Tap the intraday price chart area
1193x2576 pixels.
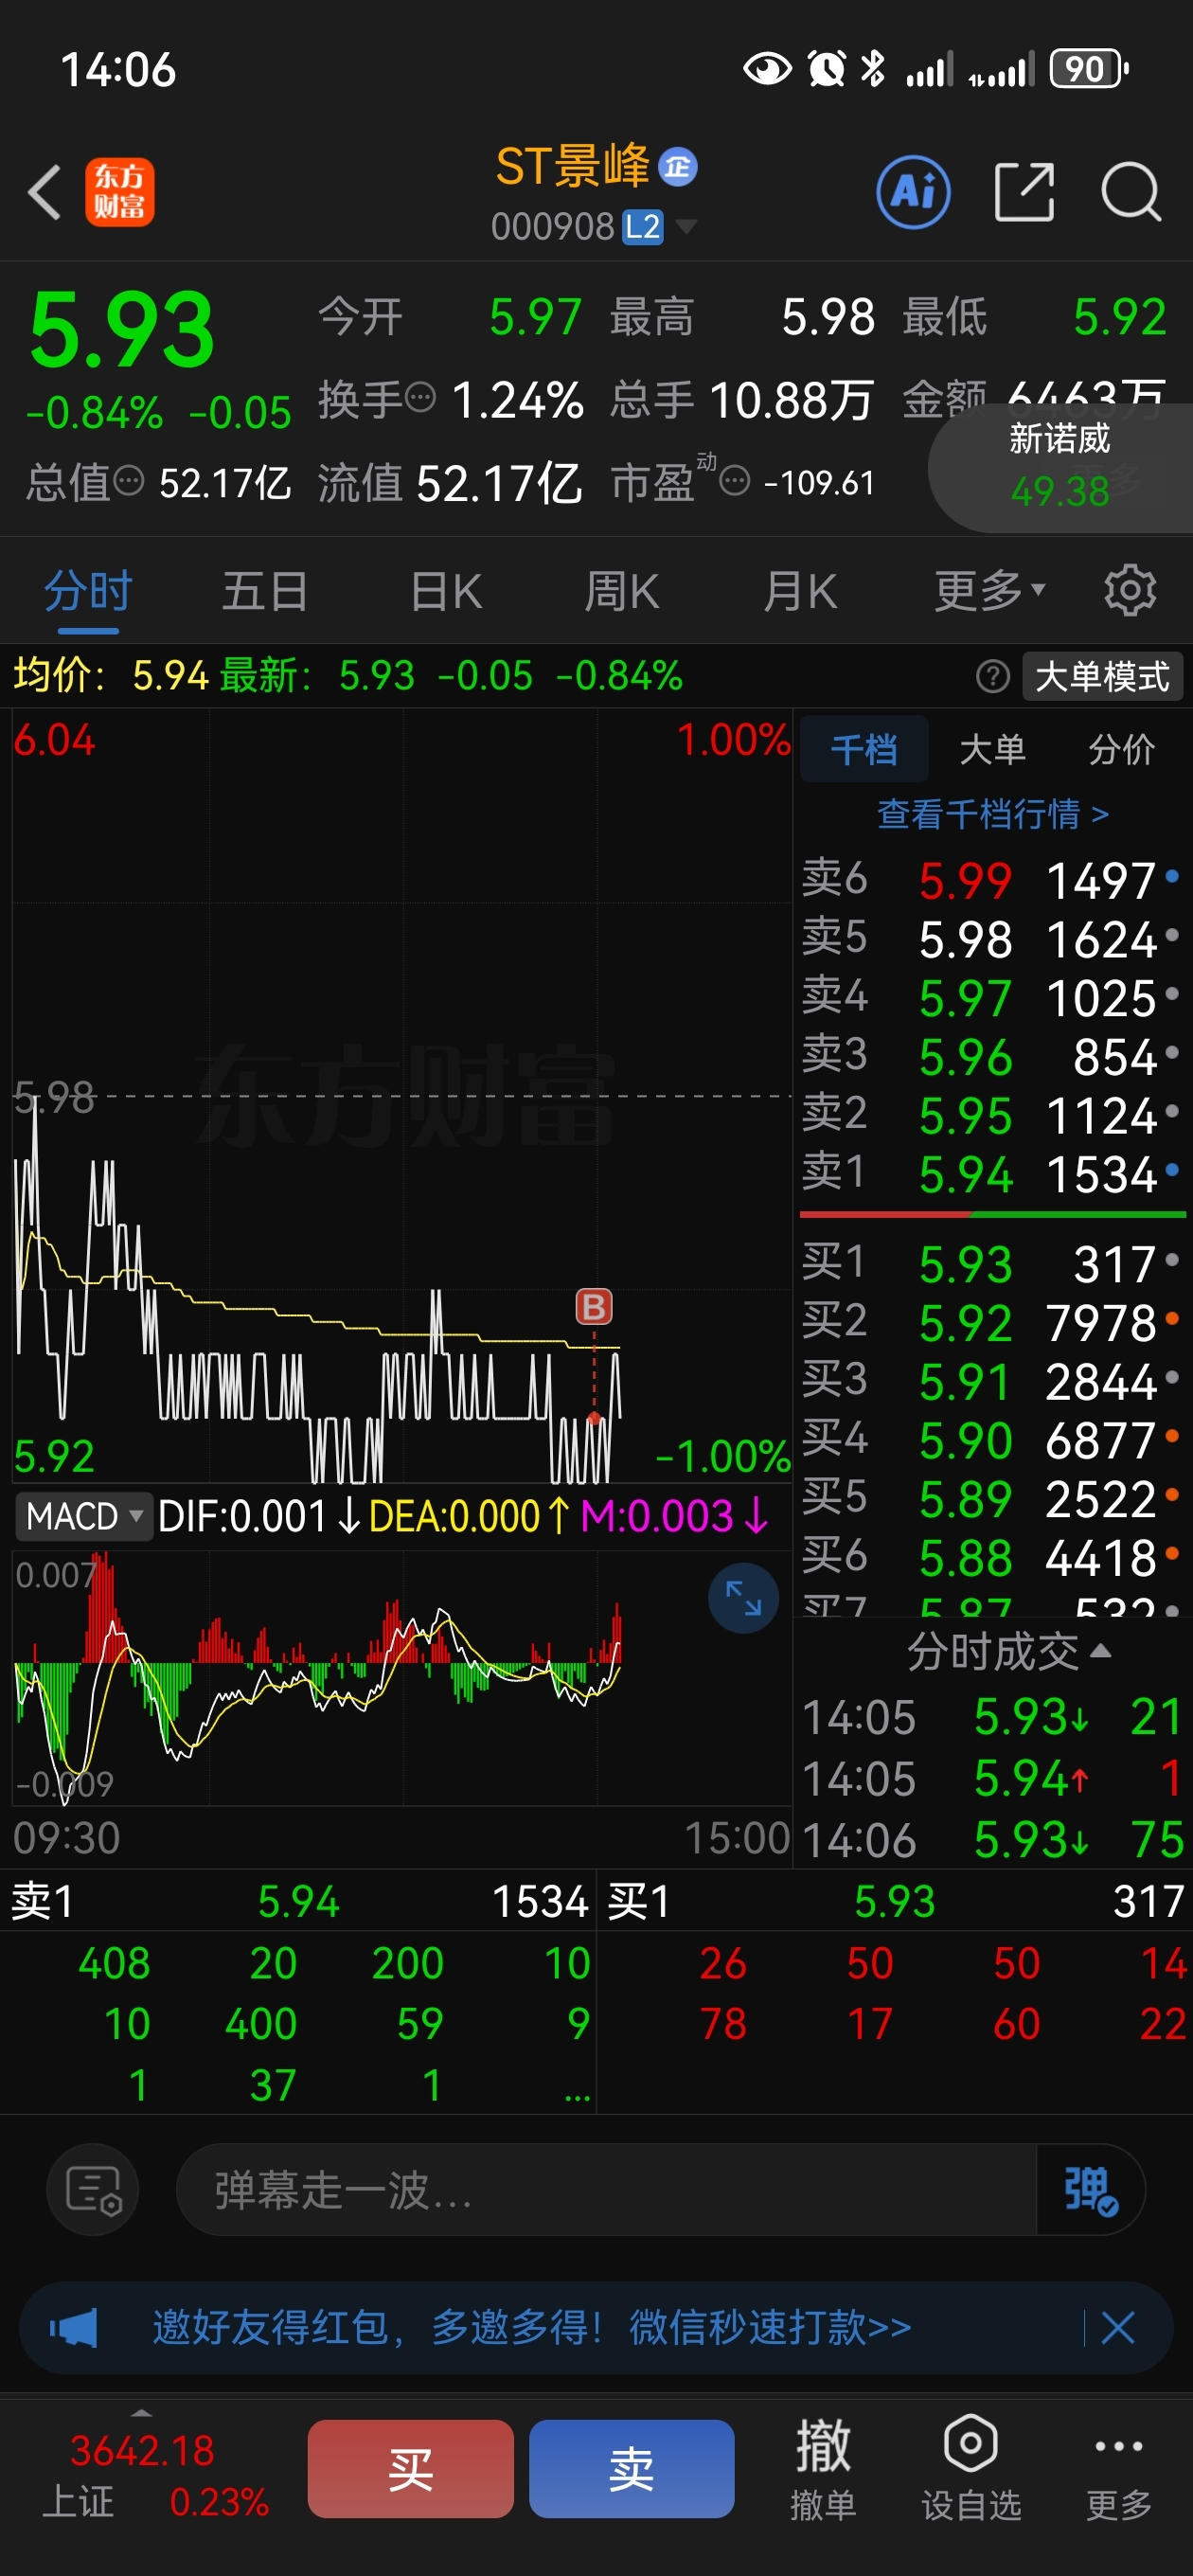tap(402, 1095)
